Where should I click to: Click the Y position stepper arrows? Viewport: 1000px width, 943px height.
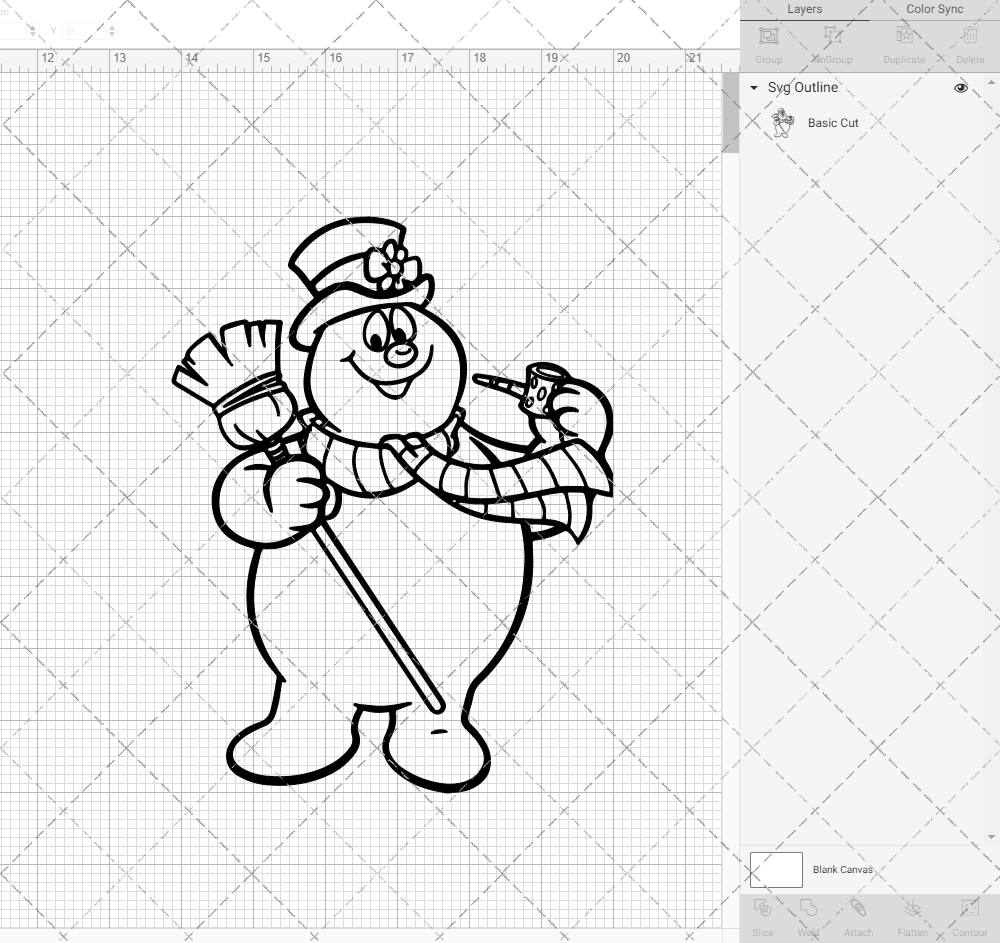[x=111, y=31]
